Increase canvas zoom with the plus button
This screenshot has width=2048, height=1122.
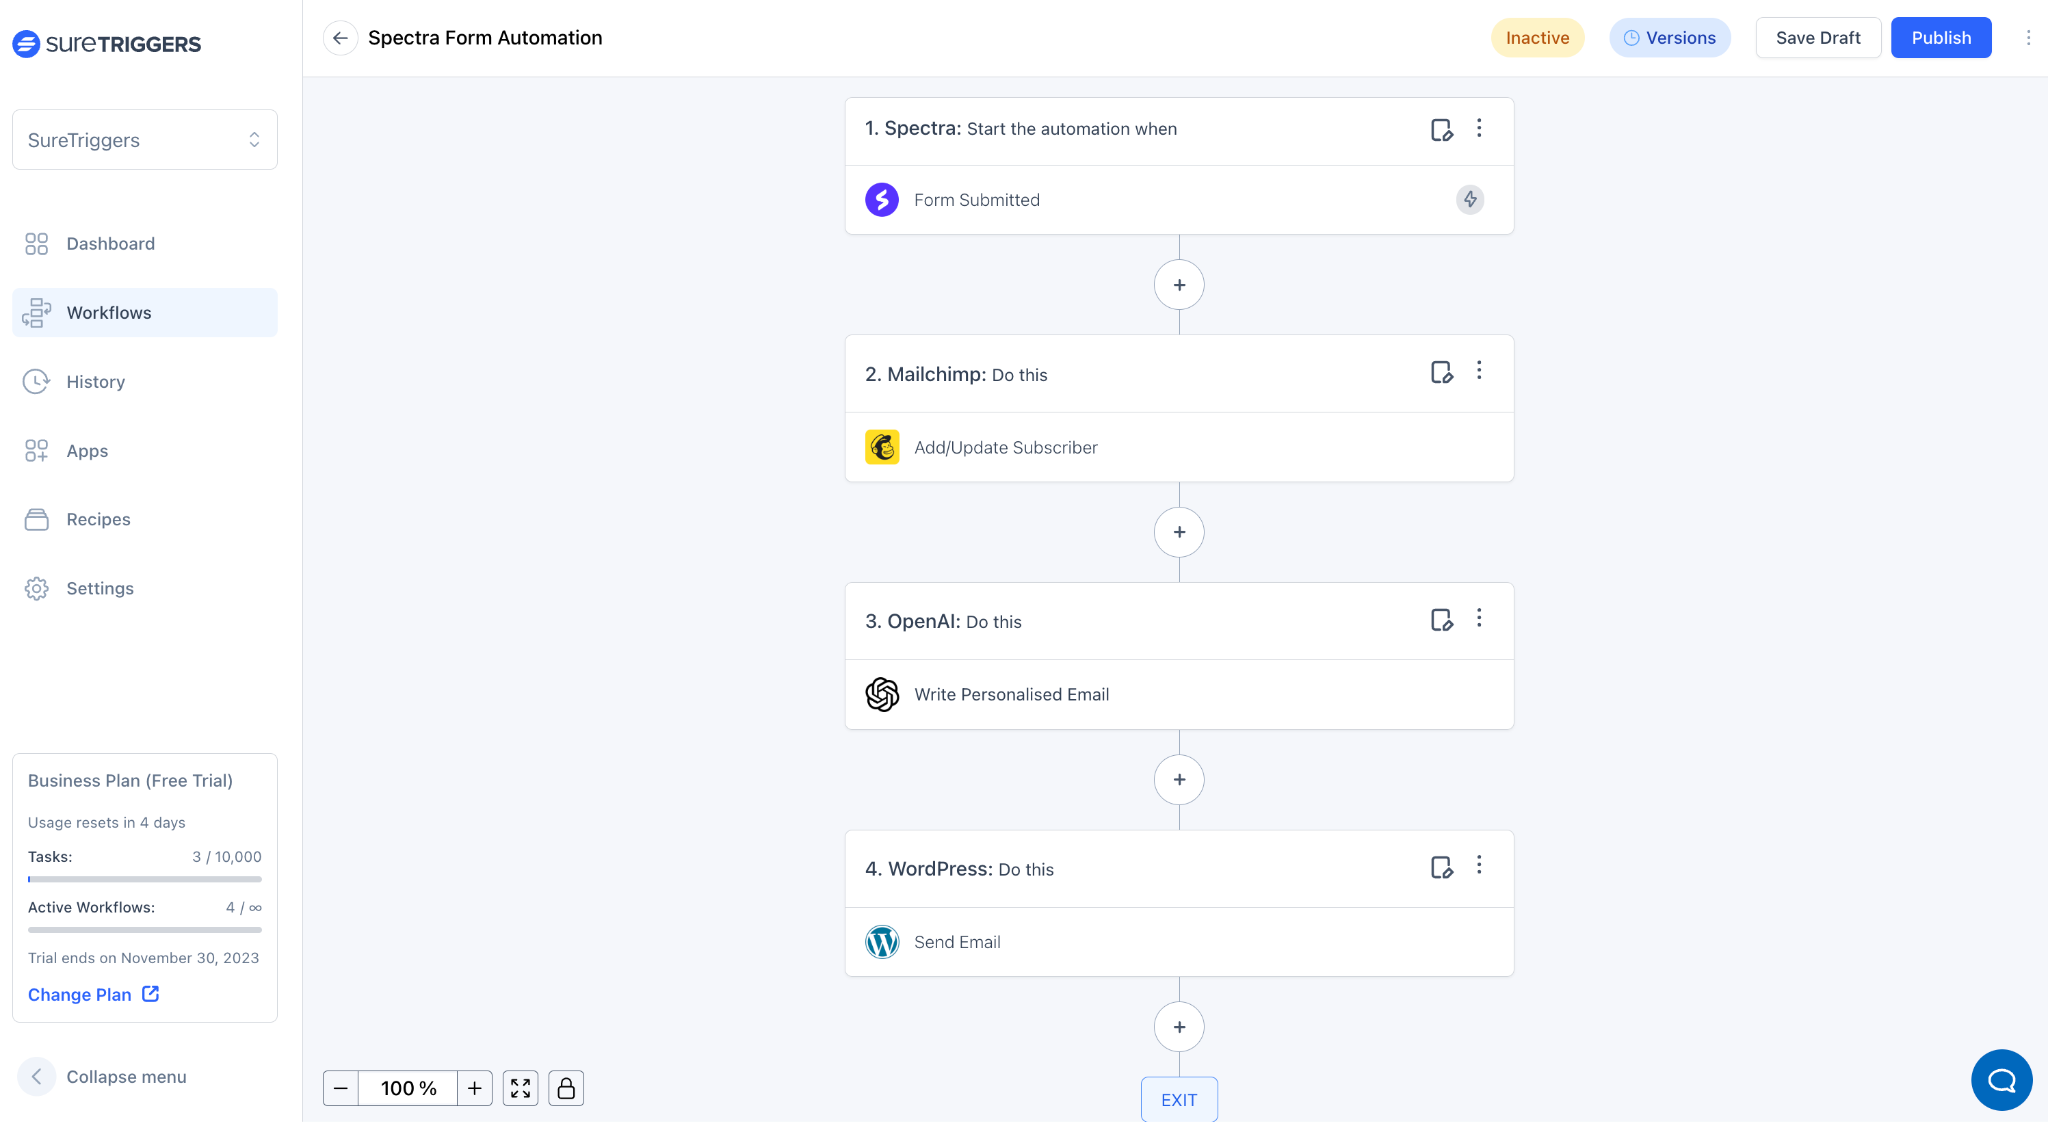point(475,1088)
